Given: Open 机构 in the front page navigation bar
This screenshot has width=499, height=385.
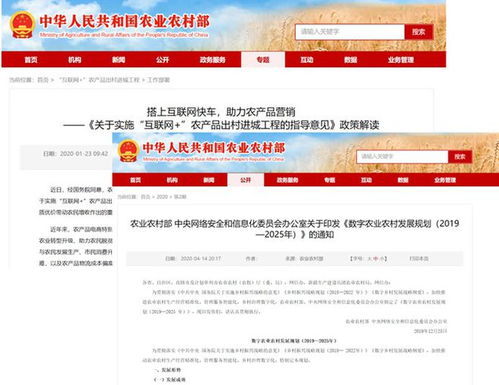Looking at the screenshot, I should (x=172, y=180).
